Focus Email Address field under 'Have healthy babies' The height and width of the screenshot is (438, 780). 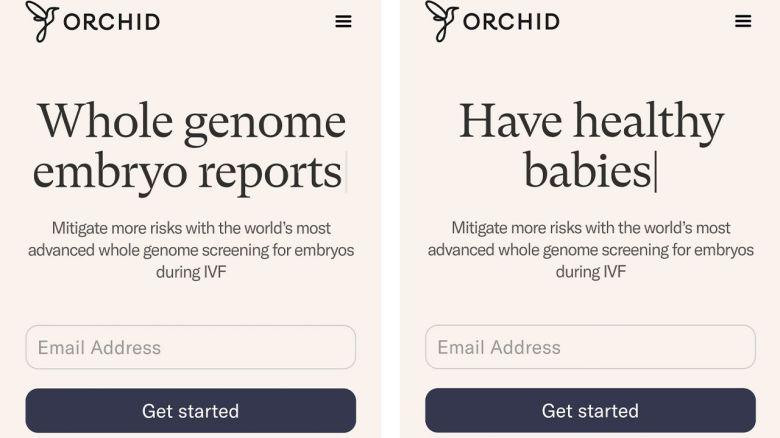tap(590, 347)
